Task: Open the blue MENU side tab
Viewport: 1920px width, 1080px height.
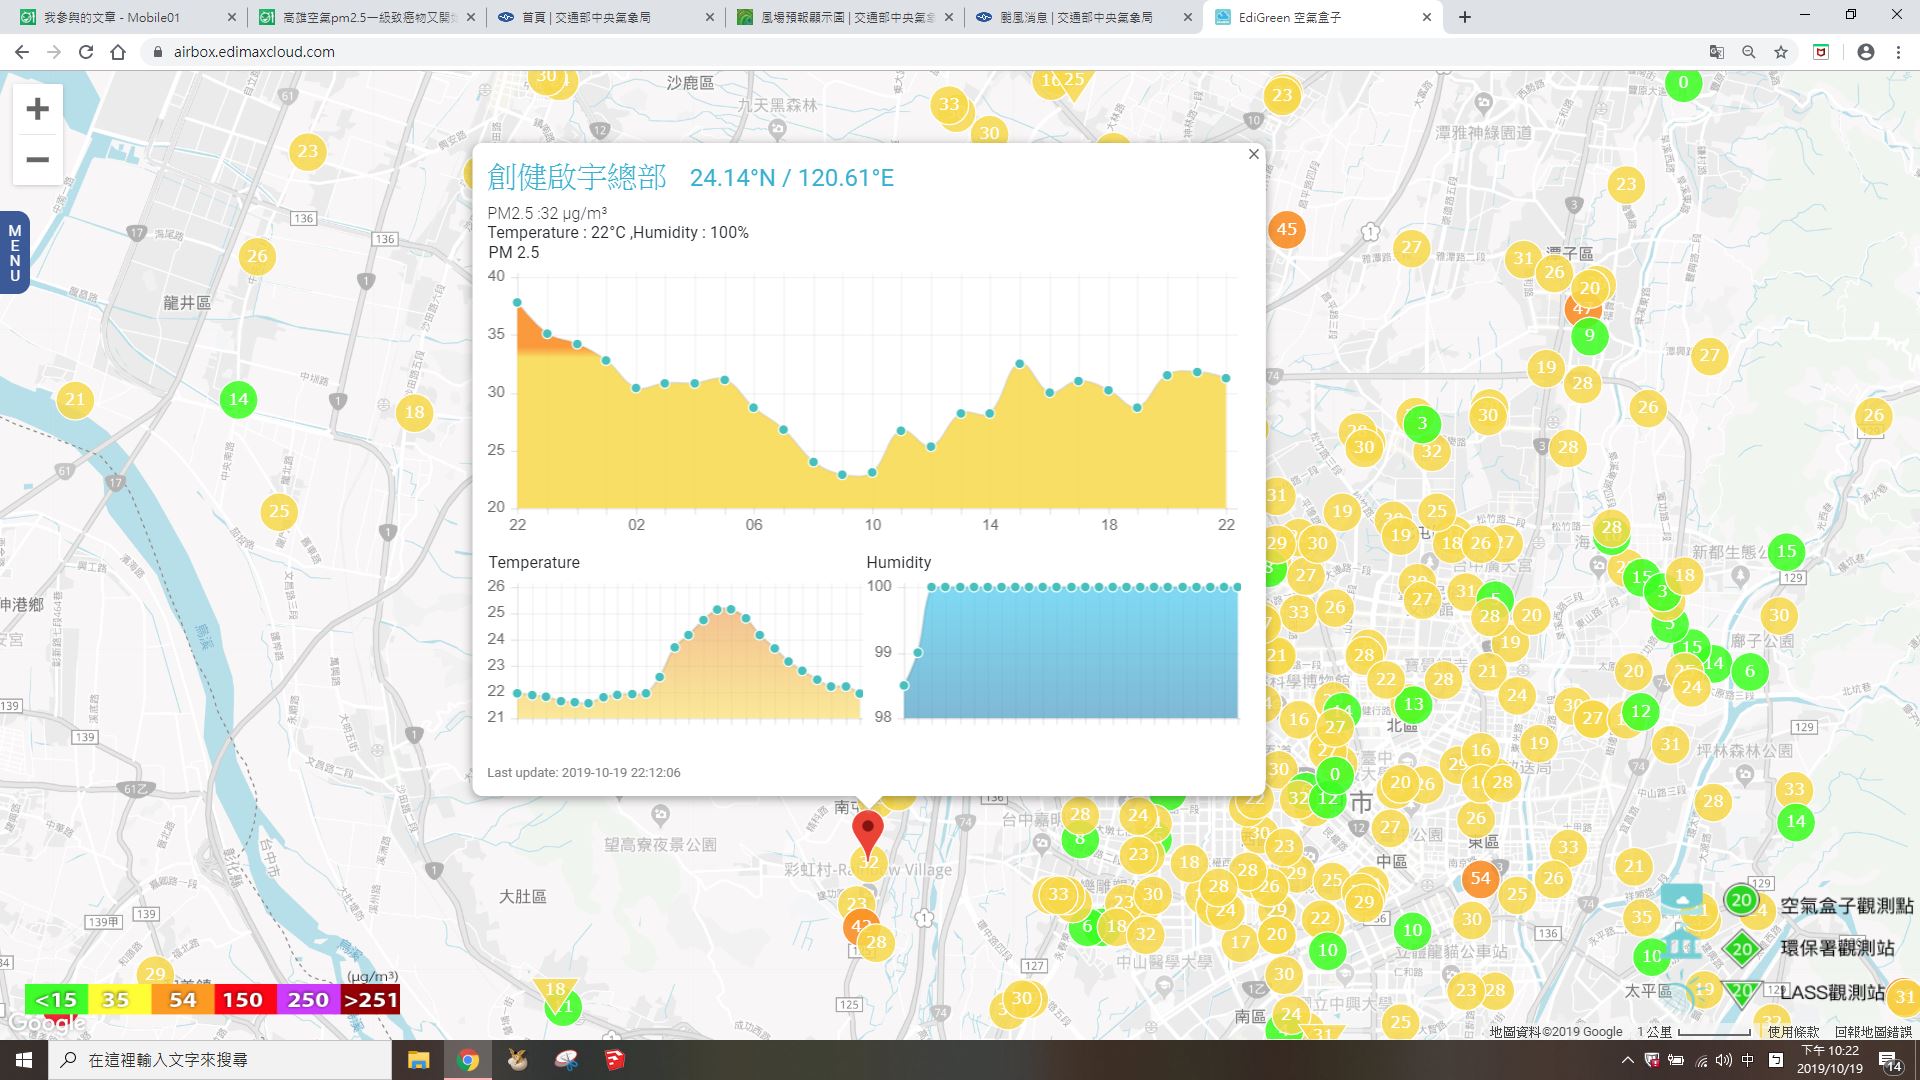Action: pyautogui.click(x=14, y=252)
